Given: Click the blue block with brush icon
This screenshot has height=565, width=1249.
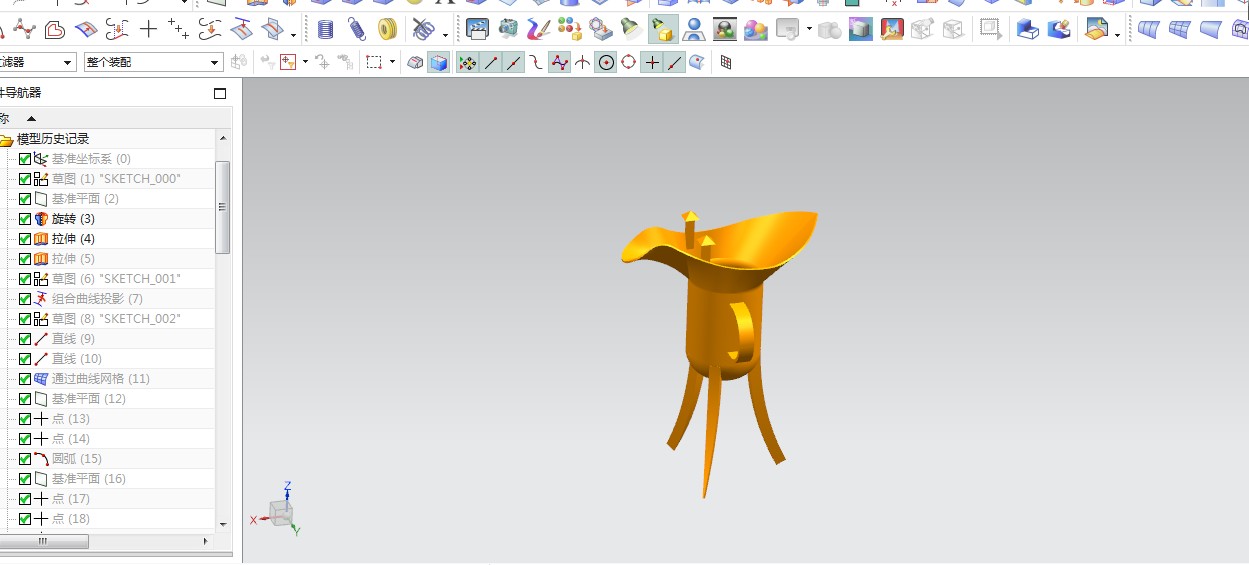Looking at the screenshot, I should click(x=1059, y=30).
